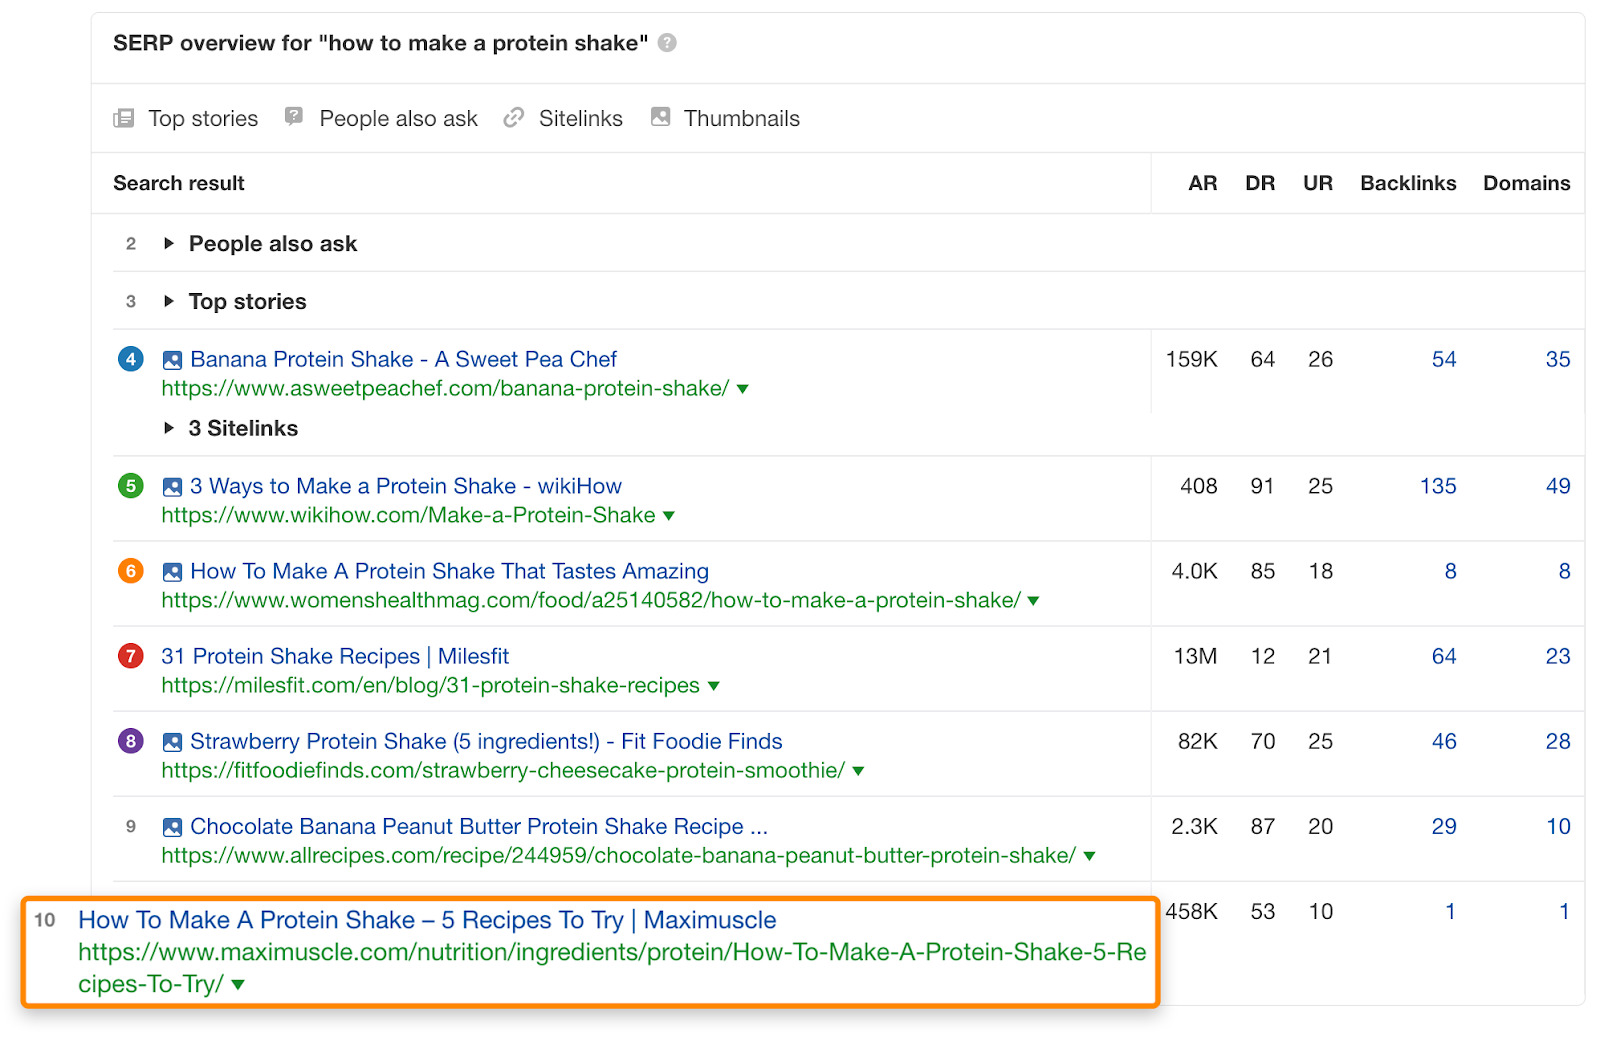Viewport: 1600px width, 1037px height.
Task: Click the Backlinks column header
Action: [1408, 183]
